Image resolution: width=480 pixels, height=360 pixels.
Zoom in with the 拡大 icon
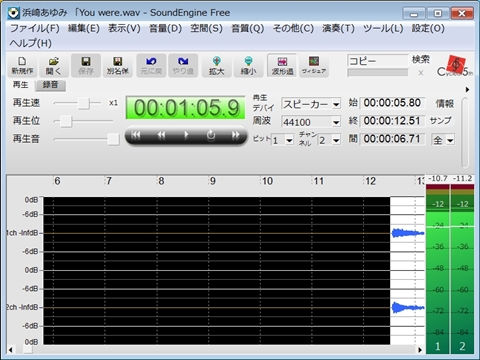[216, 66]
